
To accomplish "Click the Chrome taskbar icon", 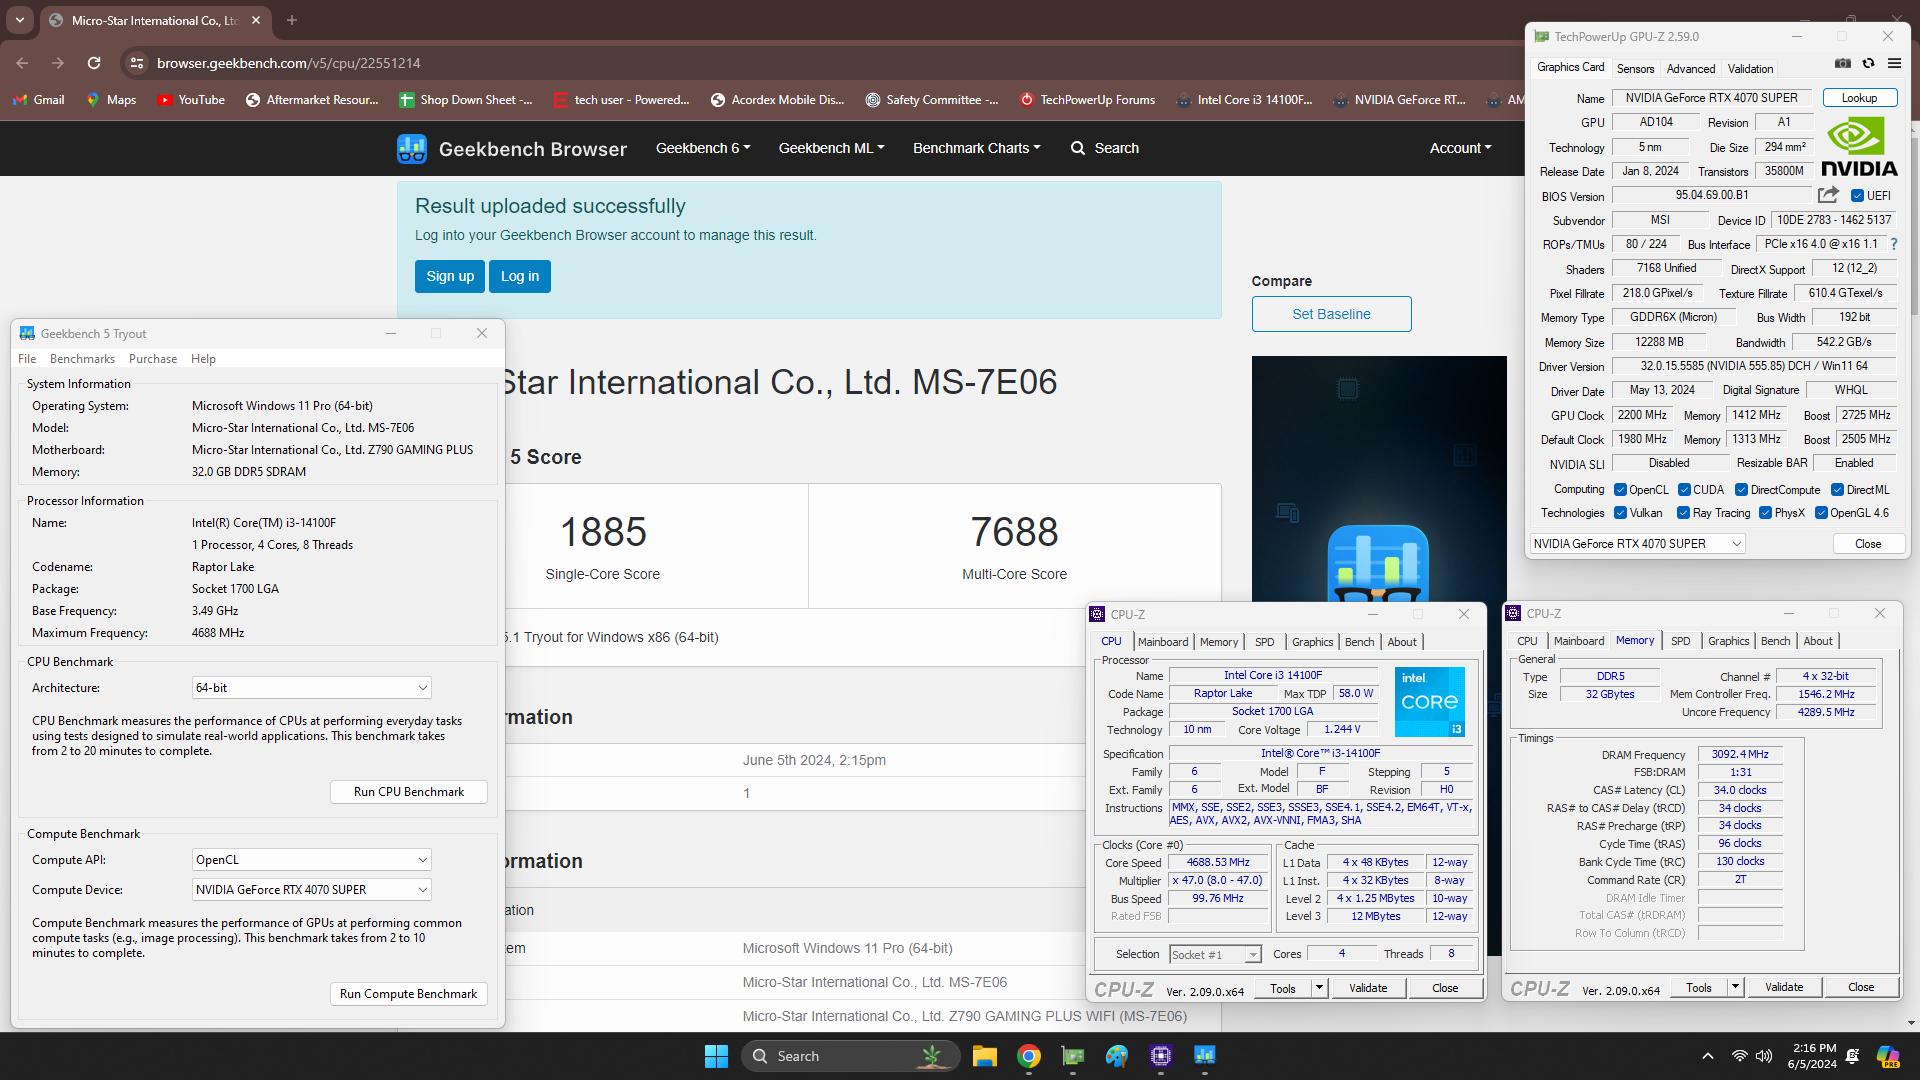I will click(1029, 1056).
